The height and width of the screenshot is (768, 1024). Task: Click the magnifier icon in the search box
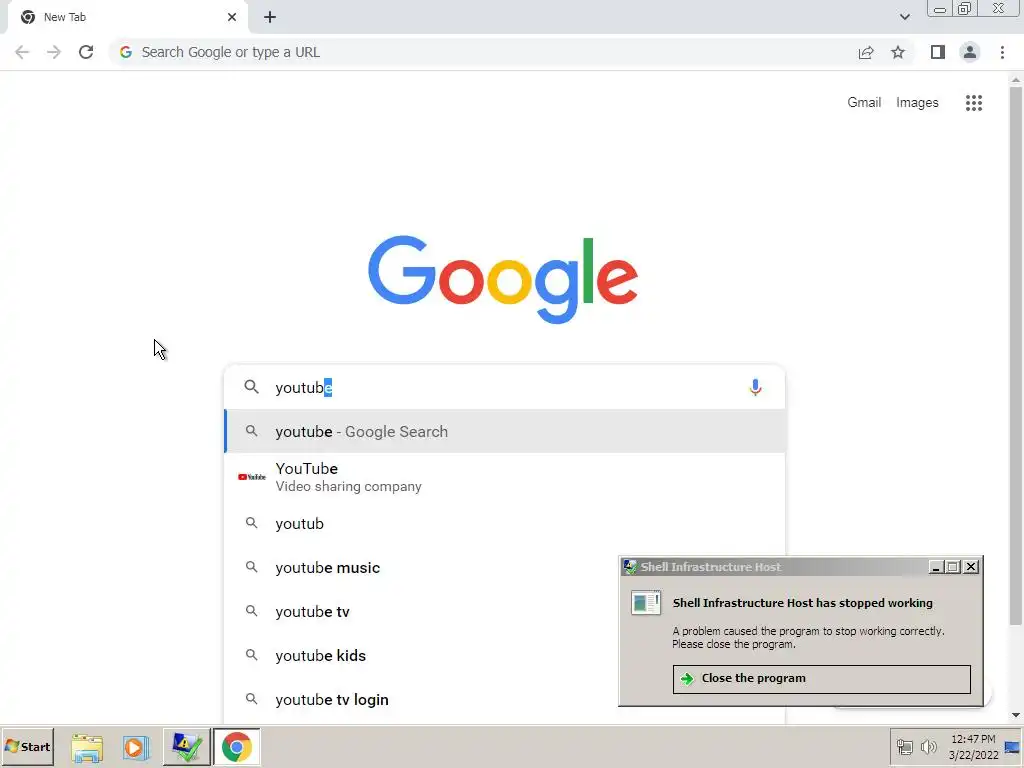click(251, 387)
